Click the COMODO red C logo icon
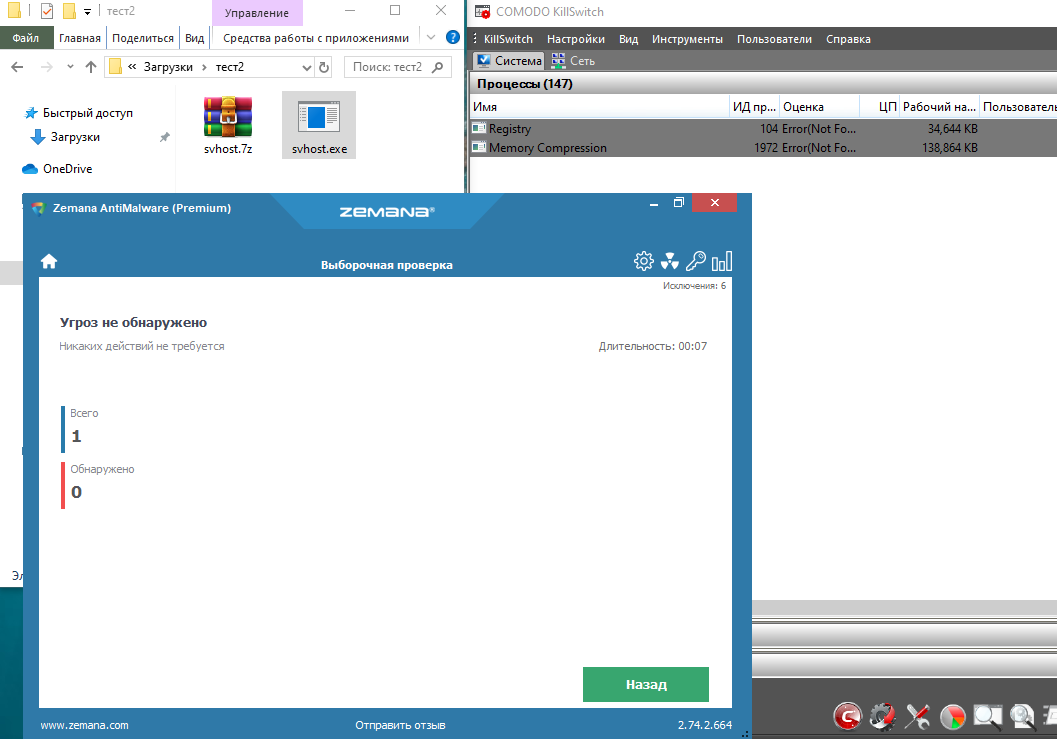This screenshot has width=1057, height=739. [x=847, y=716]
